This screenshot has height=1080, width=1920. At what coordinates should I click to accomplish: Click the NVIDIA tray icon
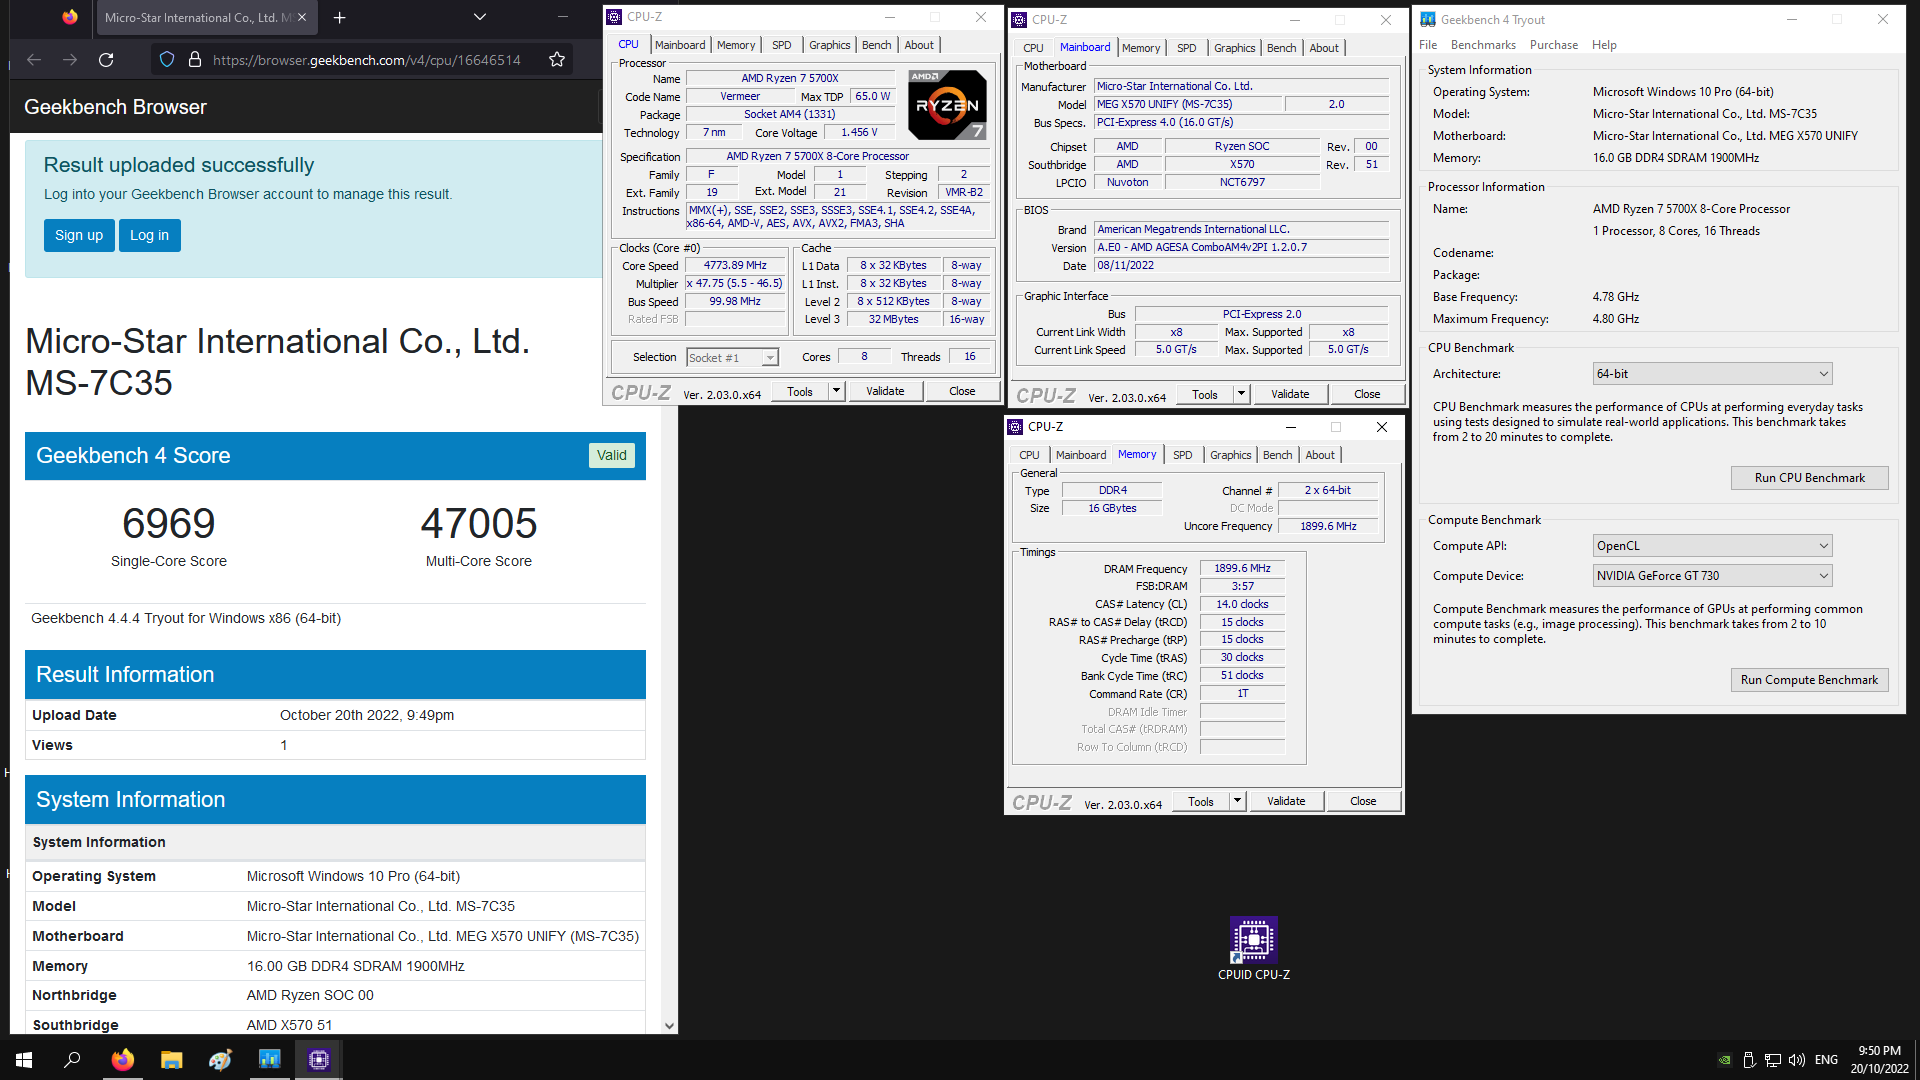1725,1060
